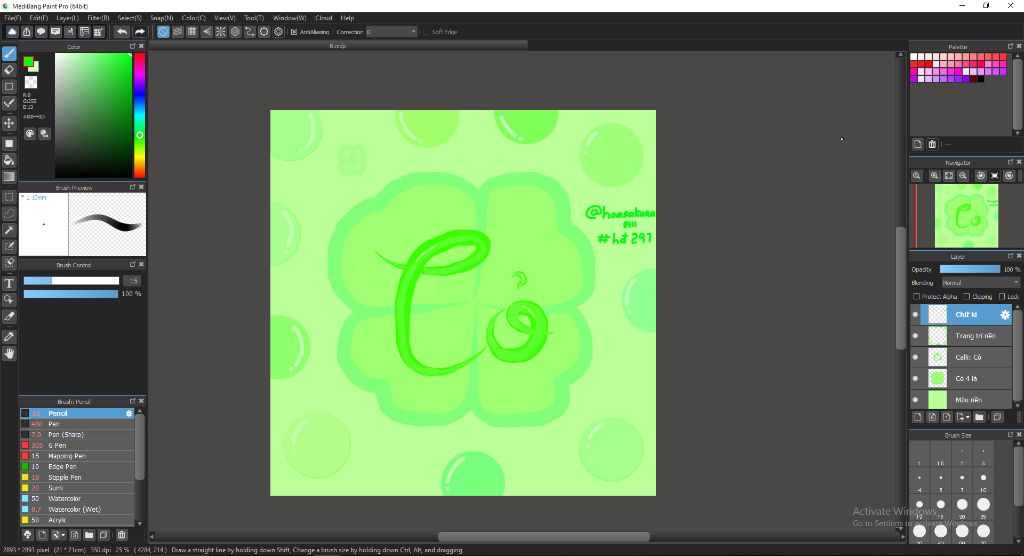Image resolution: width=1024 pixels, height=556 pixels.
Task: Open the Help menu
Action: point(347,18)
